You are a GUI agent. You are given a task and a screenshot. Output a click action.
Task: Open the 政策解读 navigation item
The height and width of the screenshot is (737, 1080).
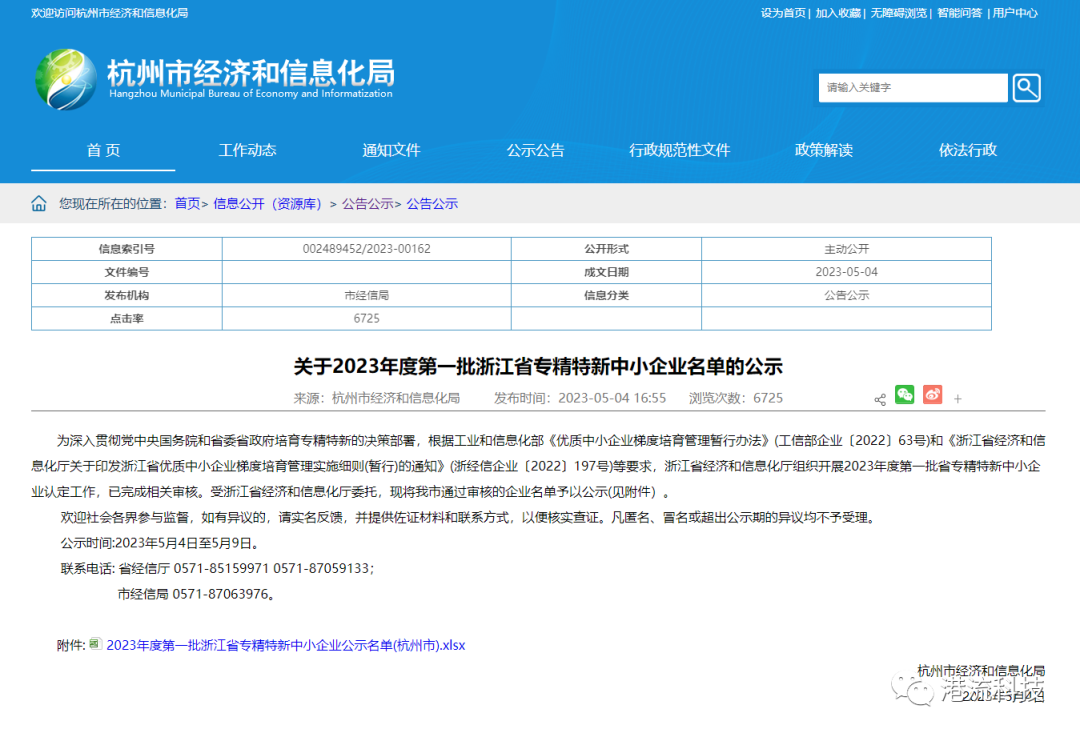pos(823,150)
